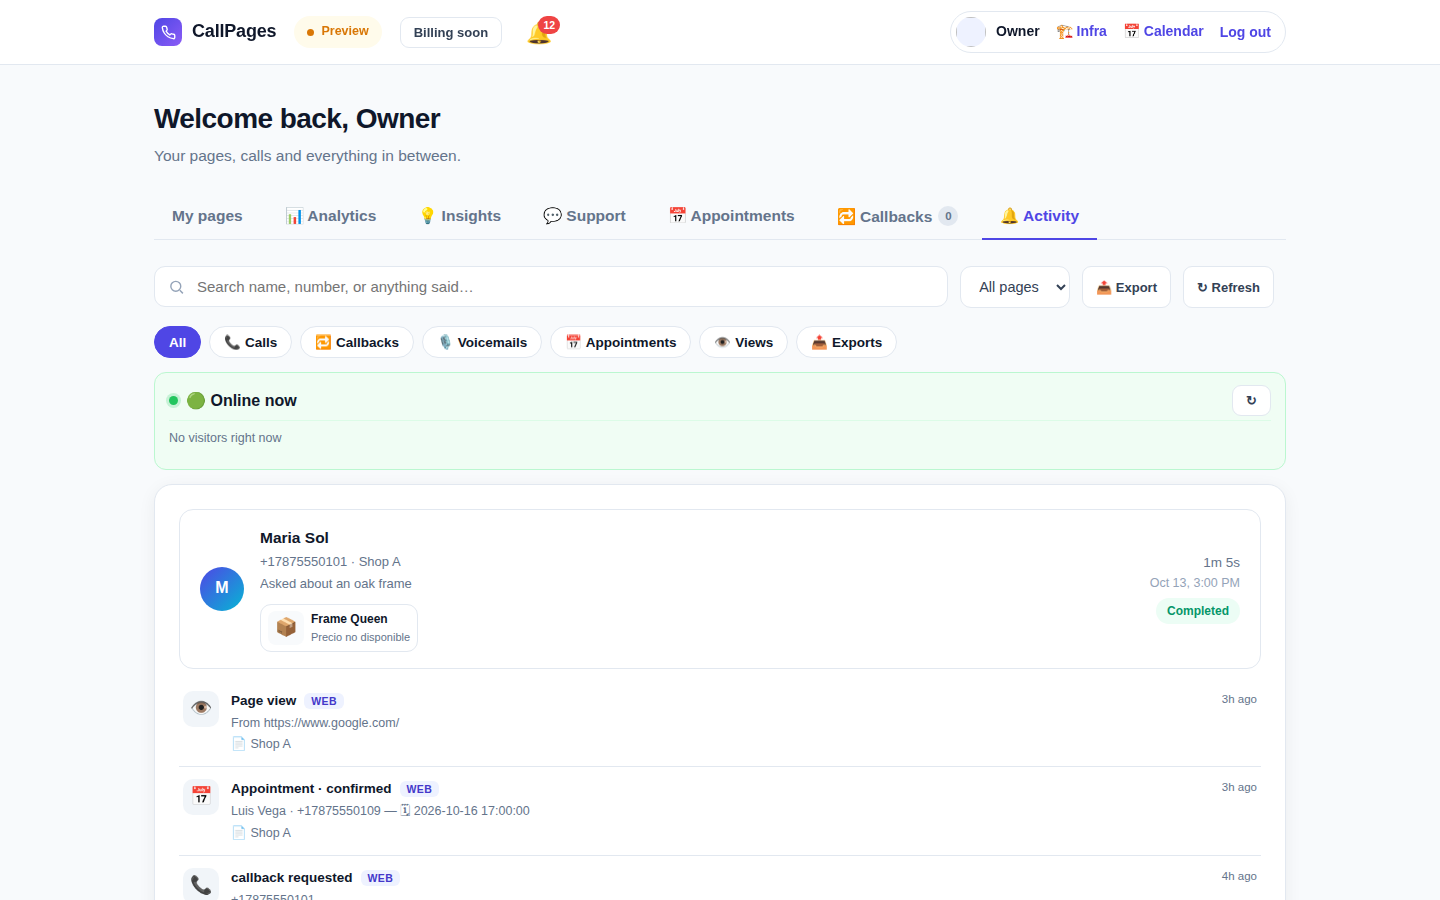Click the 'callback requested' title
The image size is (1440, 900).
pos(292,878)
